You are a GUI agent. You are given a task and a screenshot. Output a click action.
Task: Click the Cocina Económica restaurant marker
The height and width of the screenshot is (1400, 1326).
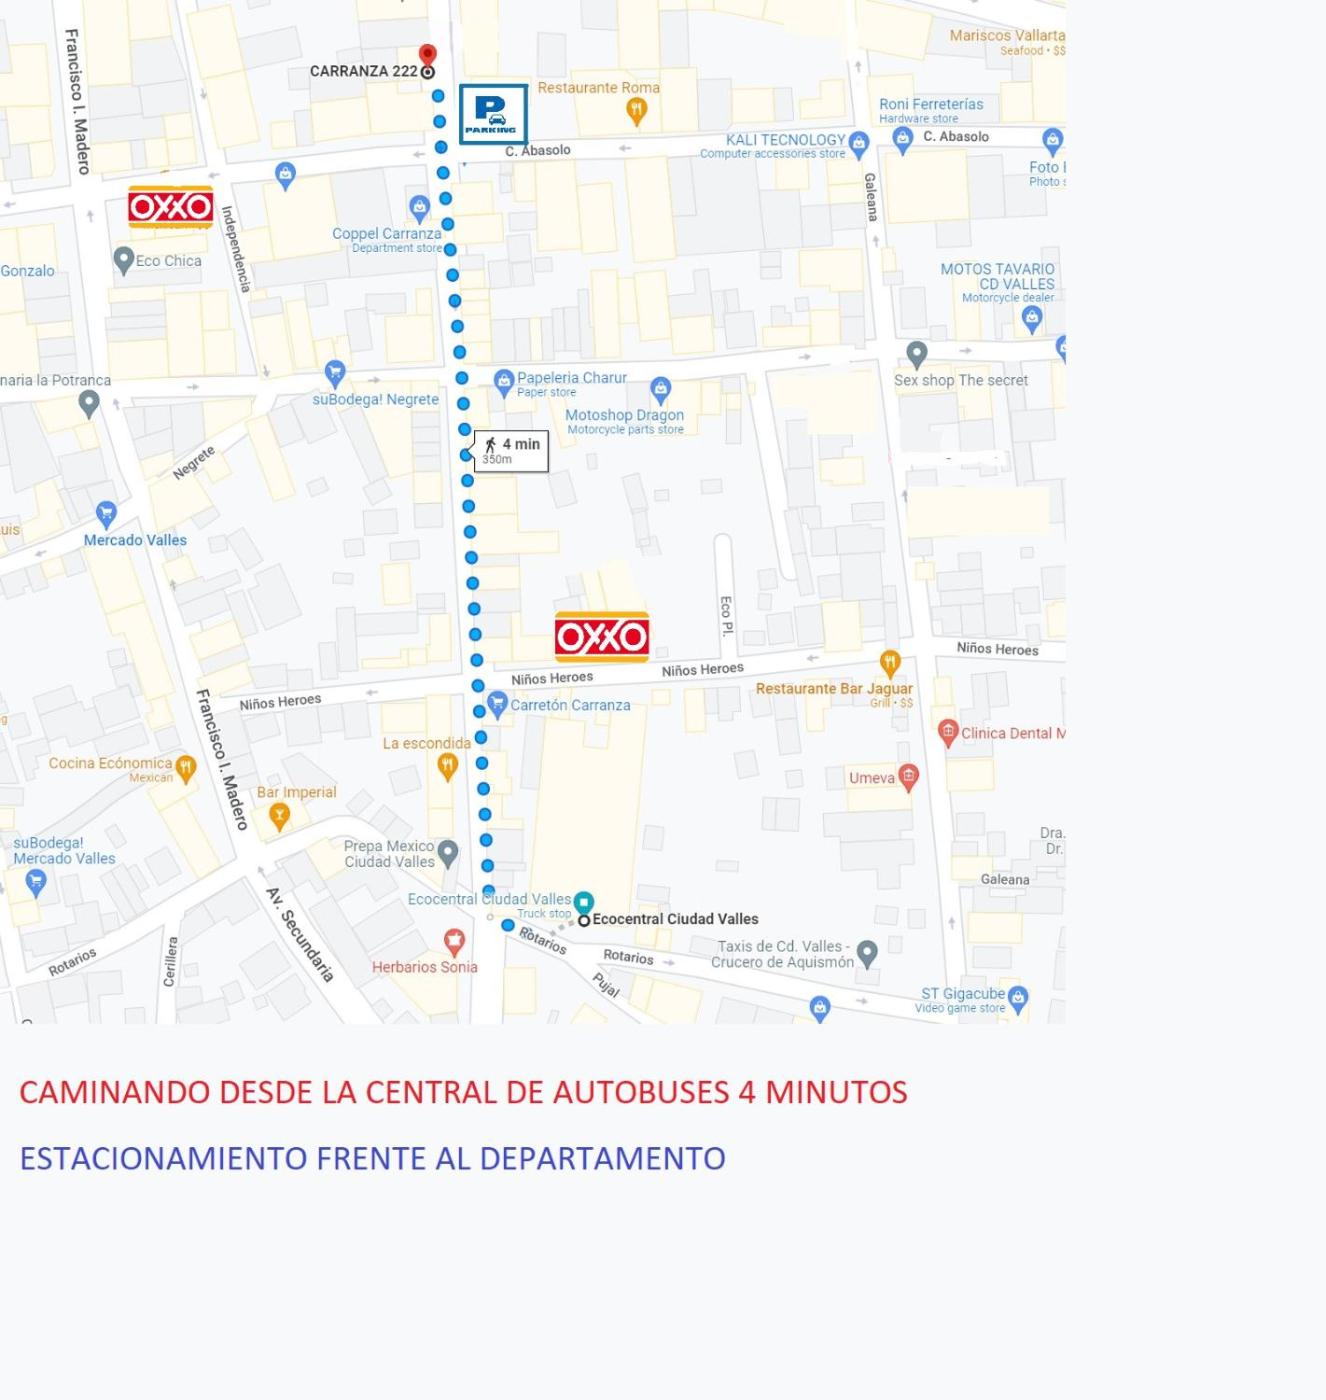point(185,767)
